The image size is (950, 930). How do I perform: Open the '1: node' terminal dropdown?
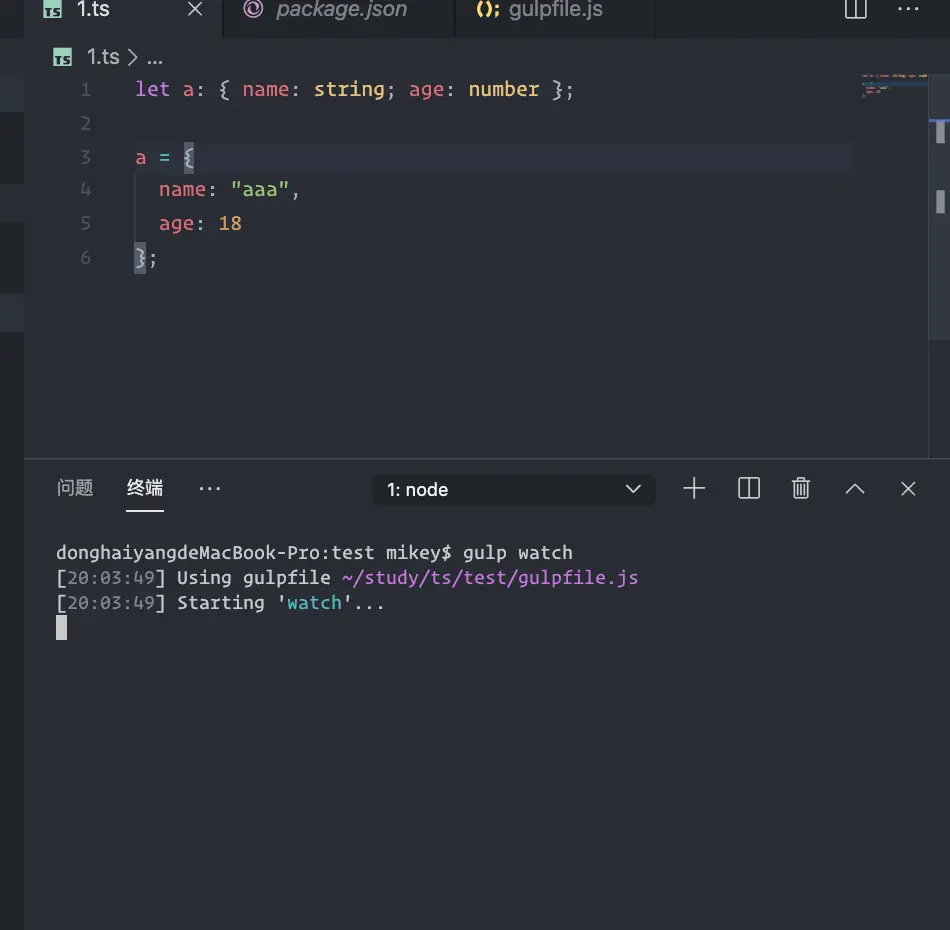click(x=514, y=490)
